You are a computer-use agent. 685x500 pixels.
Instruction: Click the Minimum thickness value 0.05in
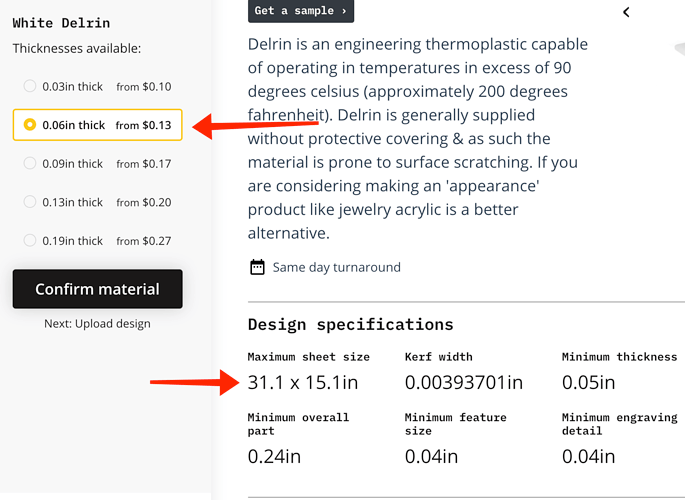(x=588, y=382)
